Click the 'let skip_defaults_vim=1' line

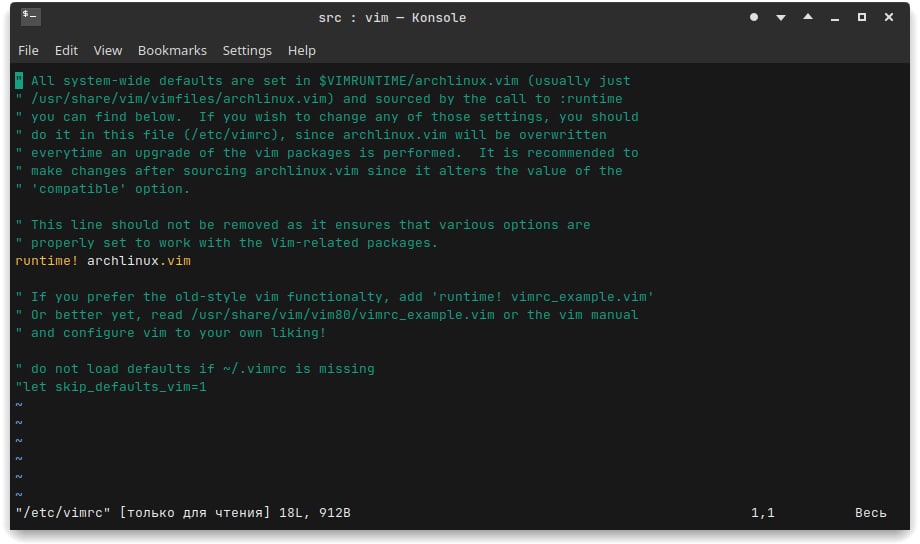pyautogui.click(x=111, y=387)
